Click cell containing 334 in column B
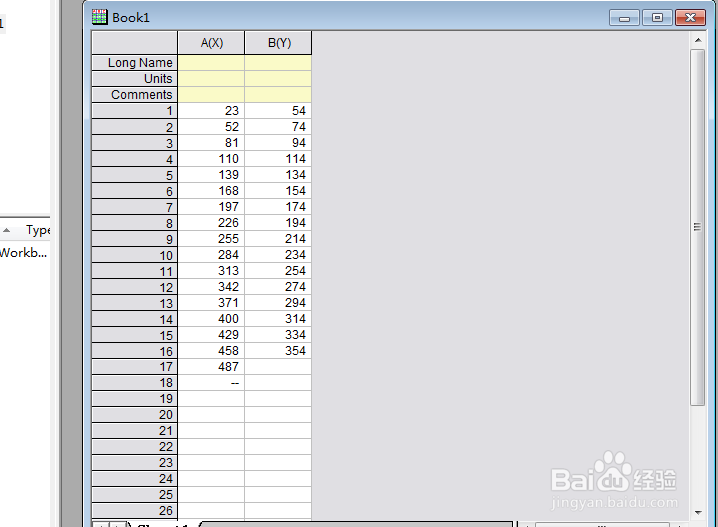Image resolution: width=718 pixels, height=527 pixels. (278, 335)
